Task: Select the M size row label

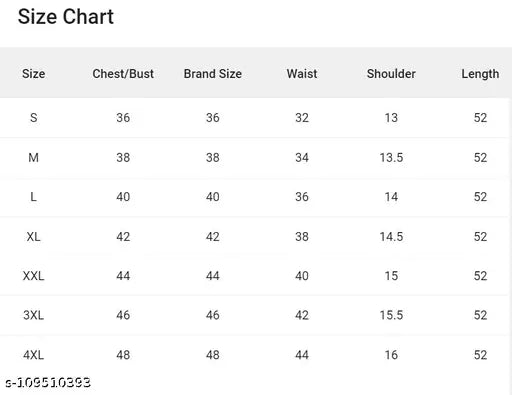Action: click(33, 157)
